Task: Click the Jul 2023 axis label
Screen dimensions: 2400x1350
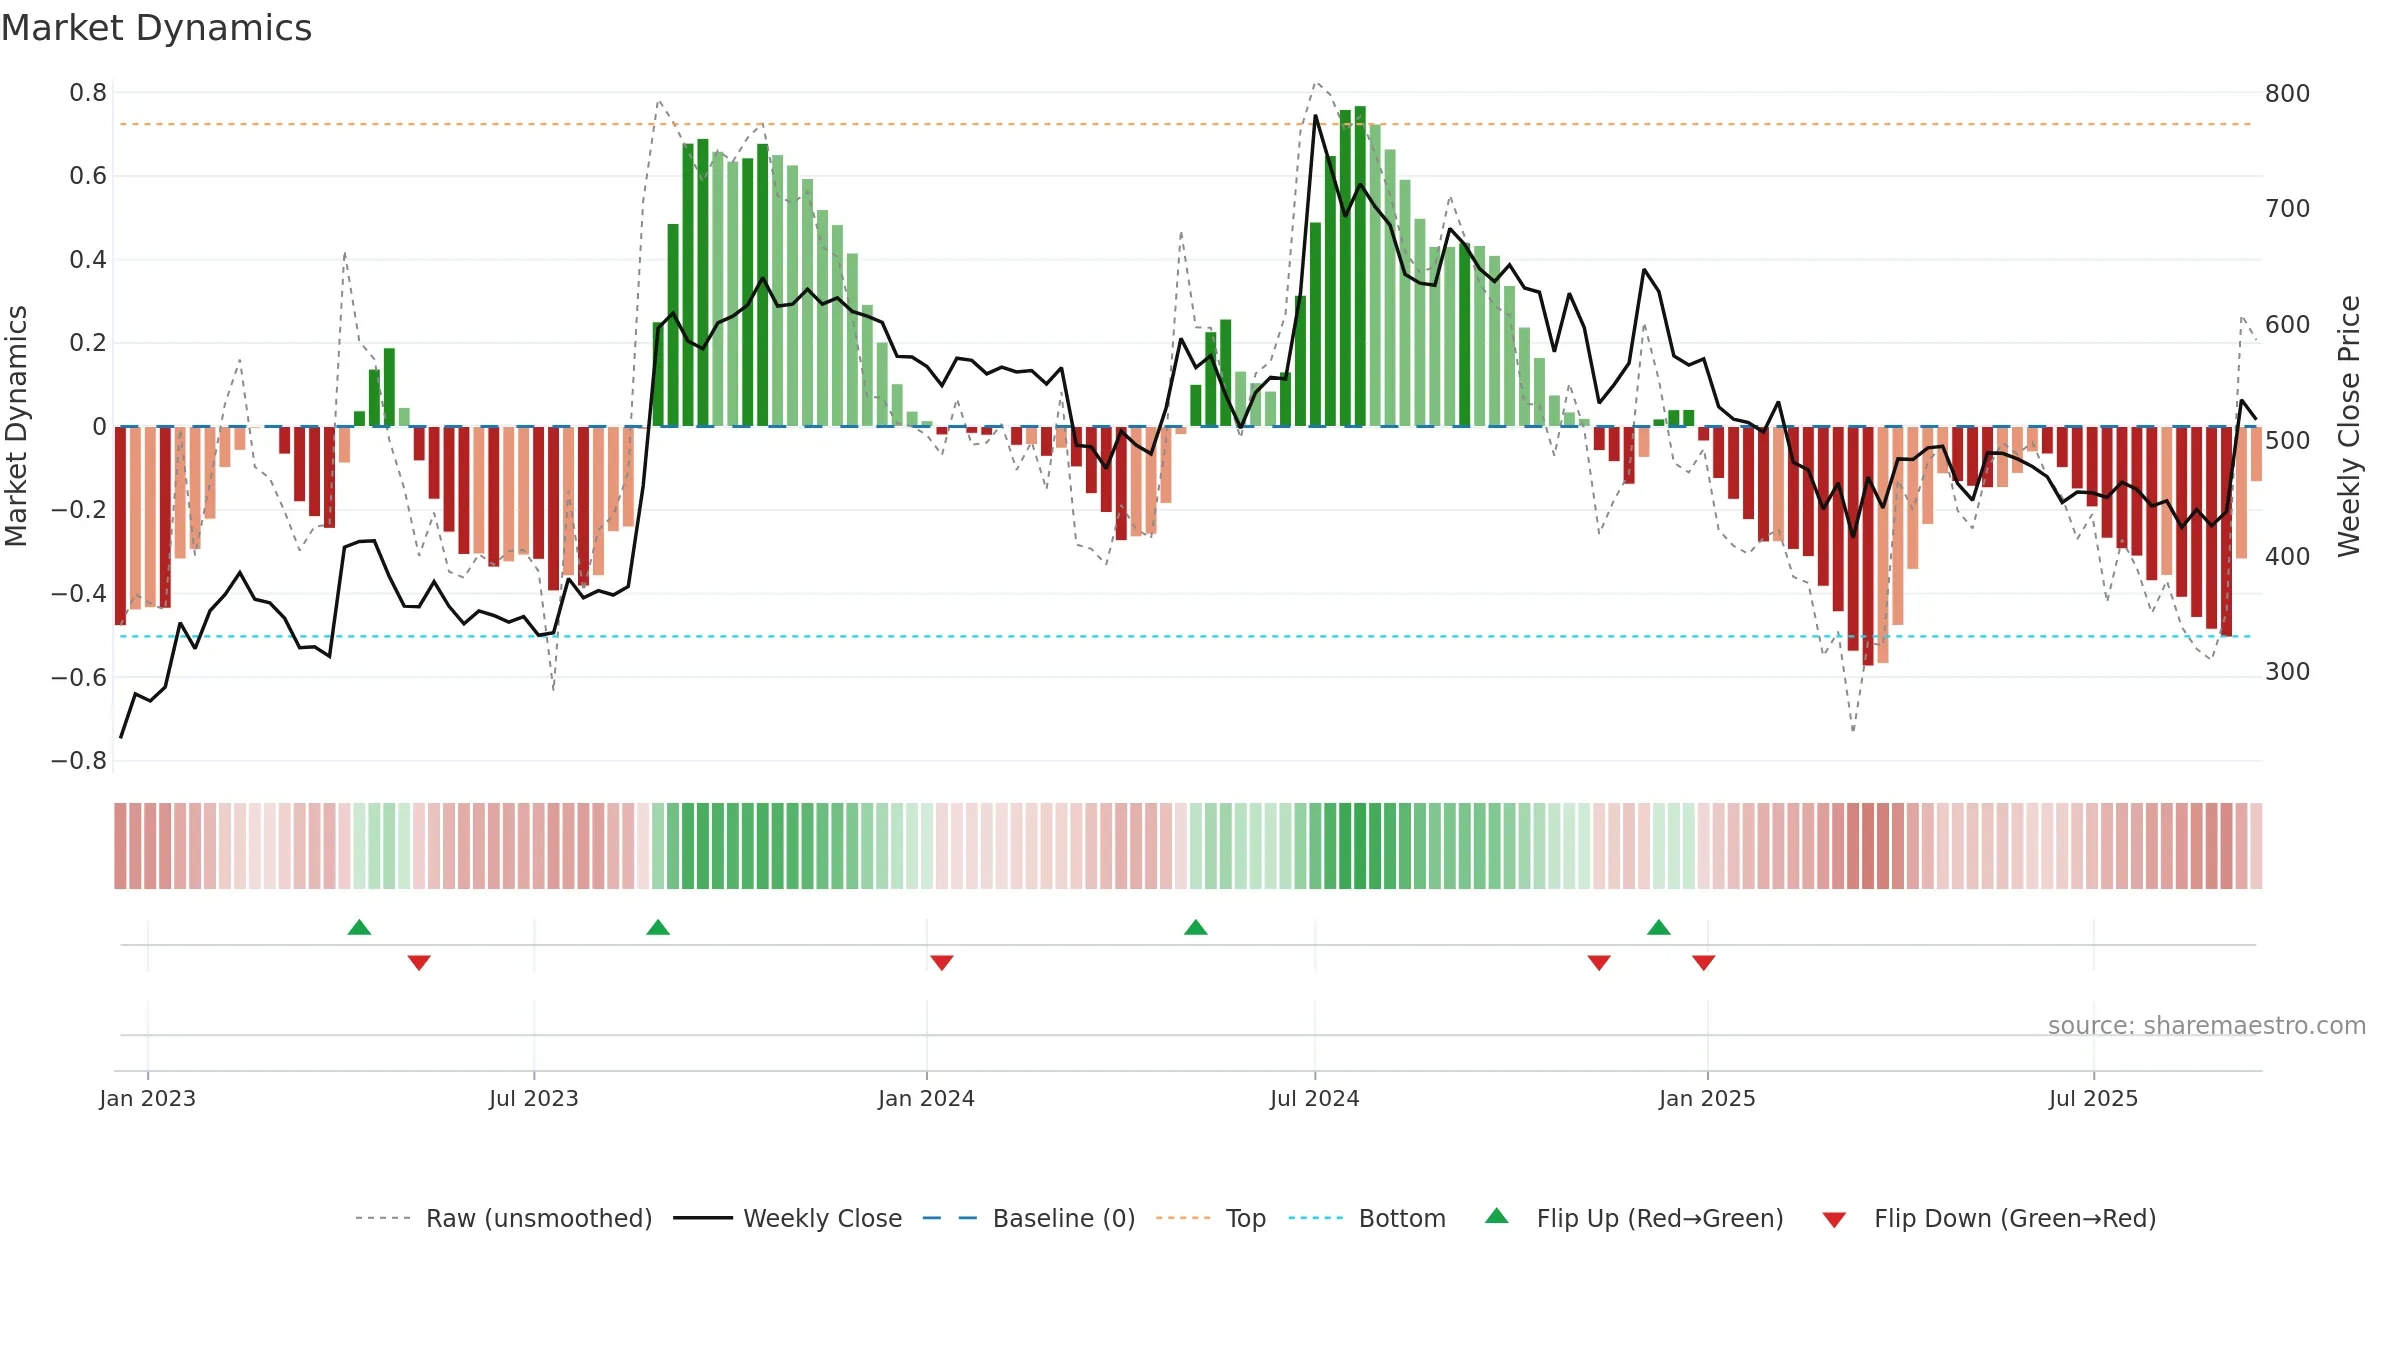Action: 534,1098
